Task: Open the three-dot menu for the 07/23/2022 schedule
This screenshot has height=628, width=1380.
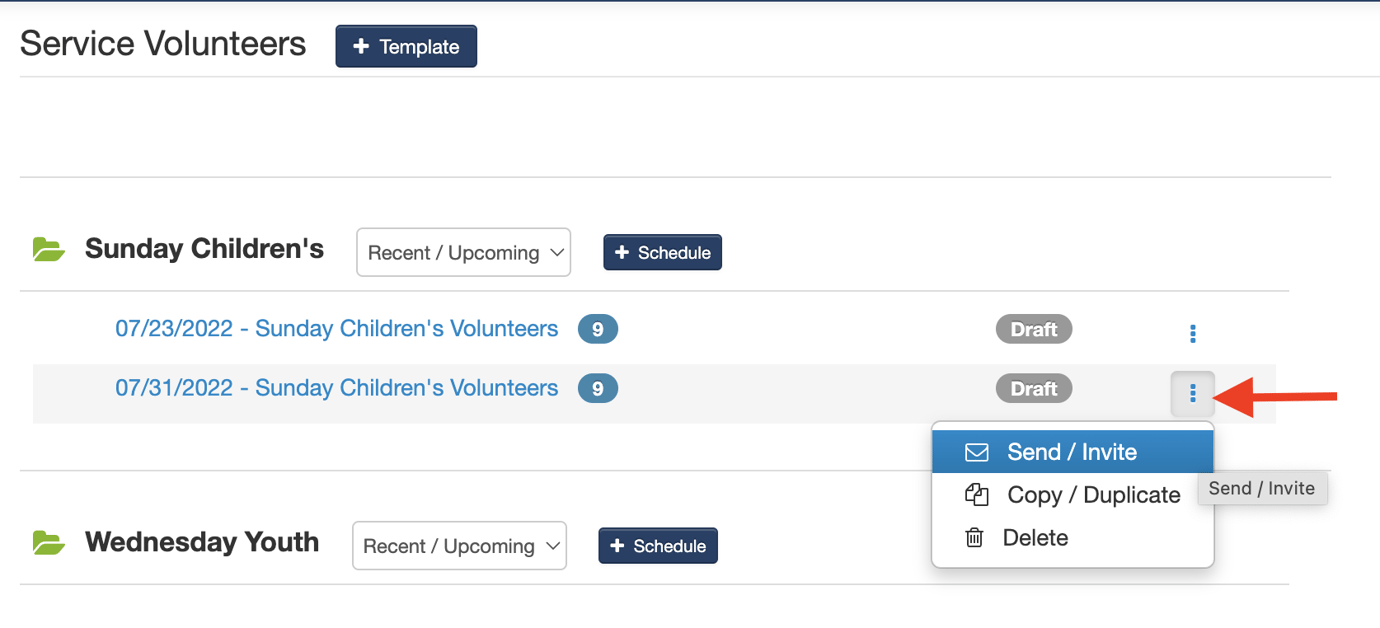Action: 1193,334
